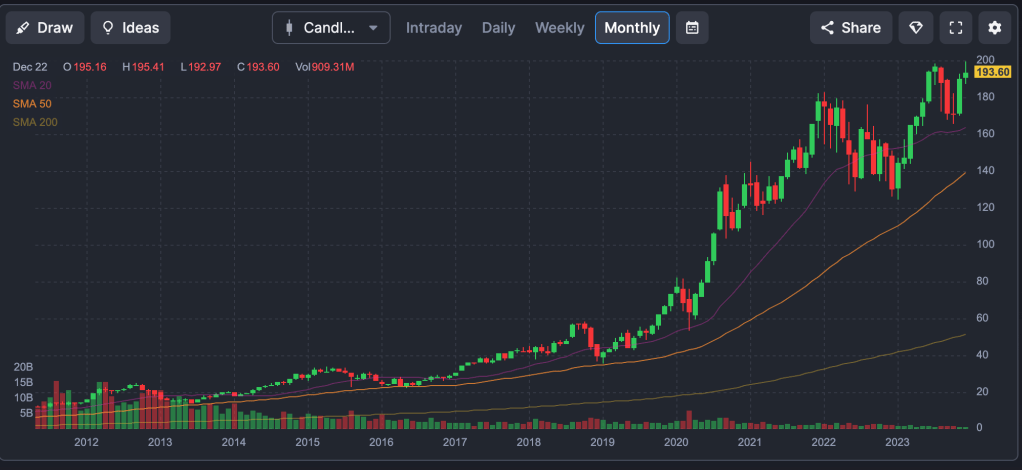Open the Draw tools
The width and height of the screenshot is (1022, 470).
pyautogui.click(x=44, y=28)
